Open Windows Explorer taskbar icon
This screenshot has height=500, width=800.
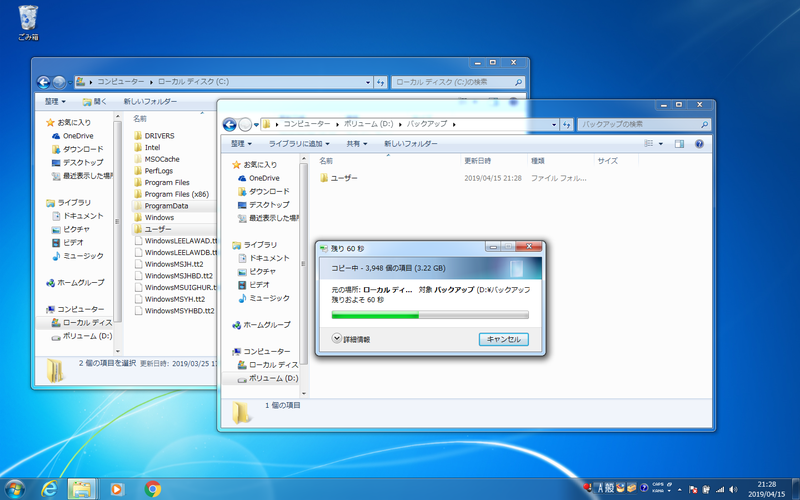tap(82, 489)
